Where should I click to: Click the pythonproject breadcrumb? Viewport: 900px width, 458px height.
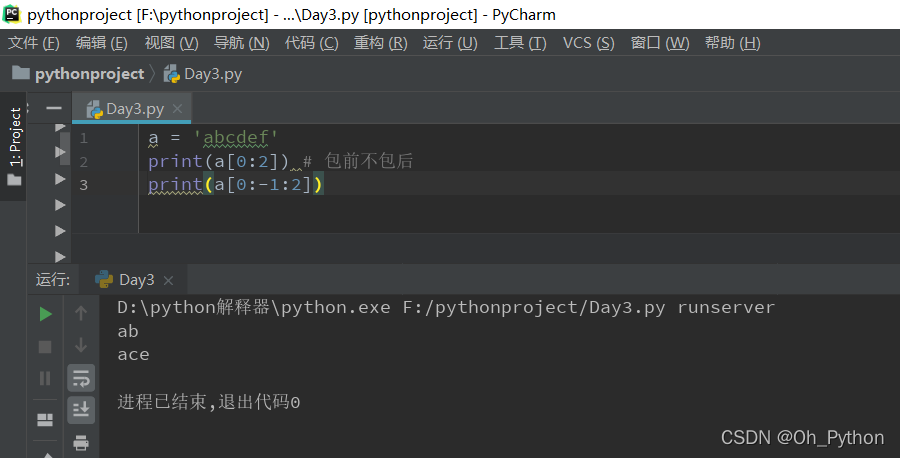[x=89, y=74]
